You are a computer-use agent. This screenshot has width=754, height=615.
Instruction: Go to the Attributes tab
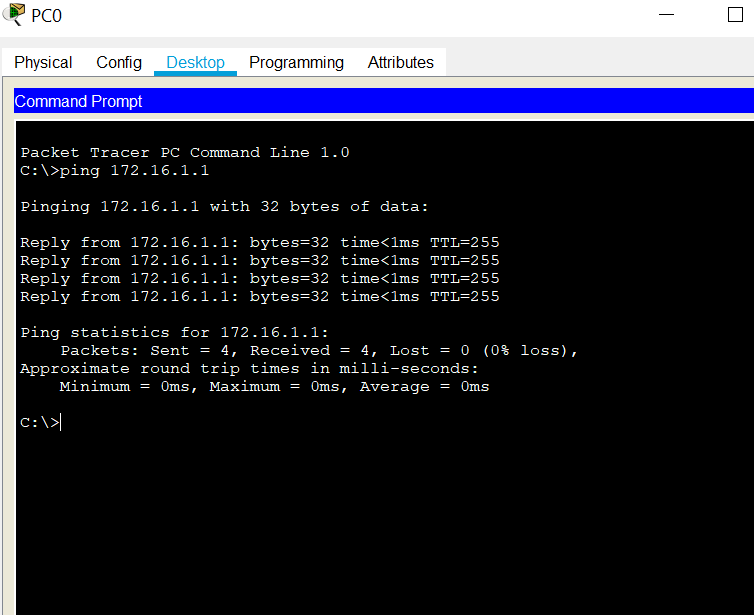coord(401,63)
